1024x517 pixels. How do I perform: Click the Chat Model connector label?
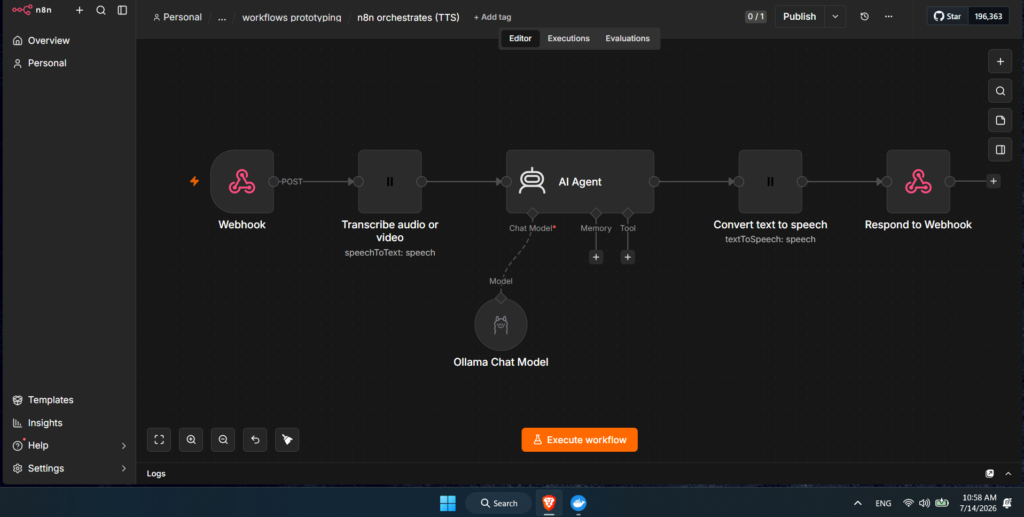tap(532, 228)
